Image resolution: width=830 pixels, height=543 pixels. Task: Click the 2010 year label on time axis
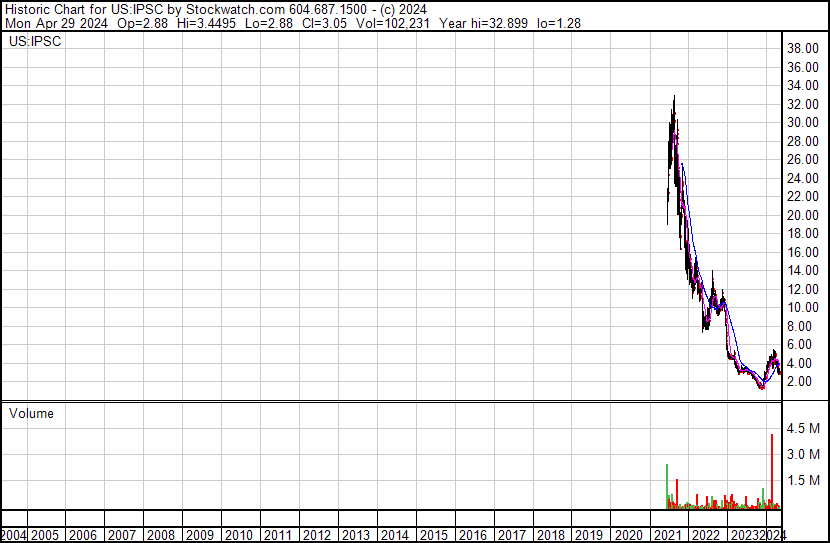(238, 535)
